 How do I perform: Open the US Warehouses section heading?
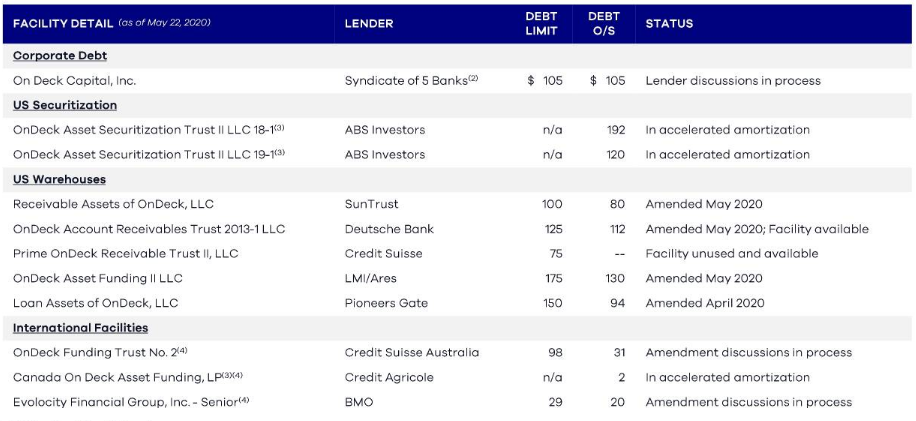pos(59,179)
